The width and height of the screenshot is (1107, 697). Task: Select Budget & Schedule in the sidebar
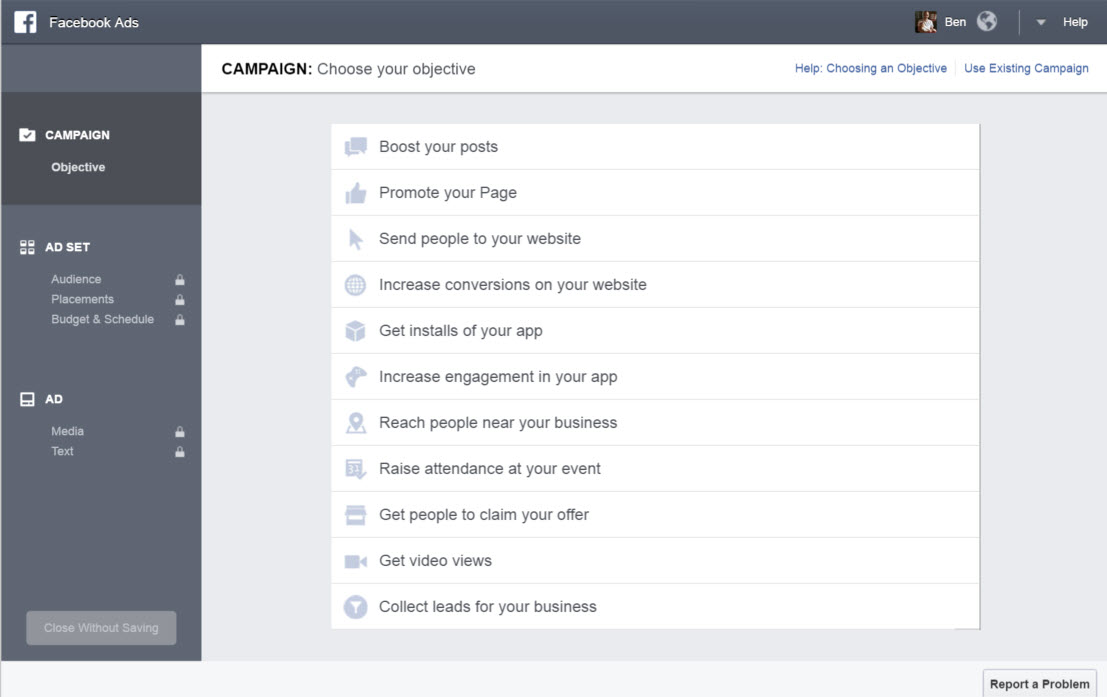102,319
